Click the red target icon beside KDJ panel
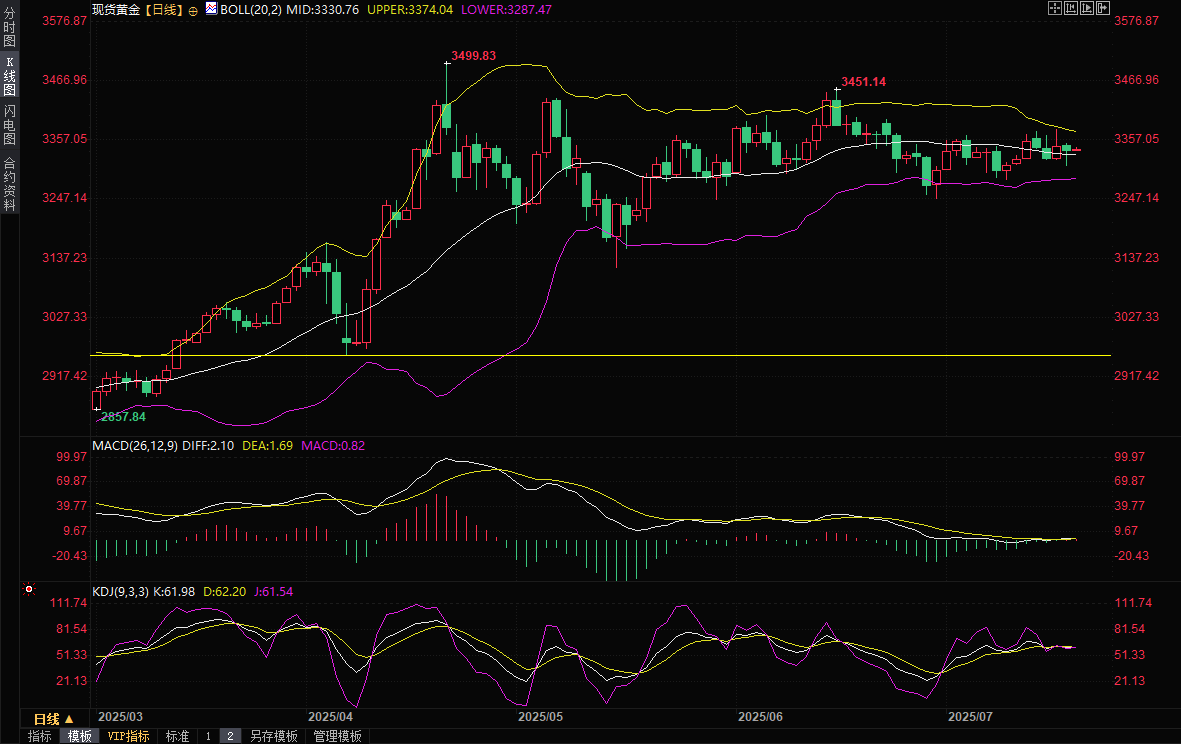This screenshot has width=1181, height=744. click(x=29, y=590)
